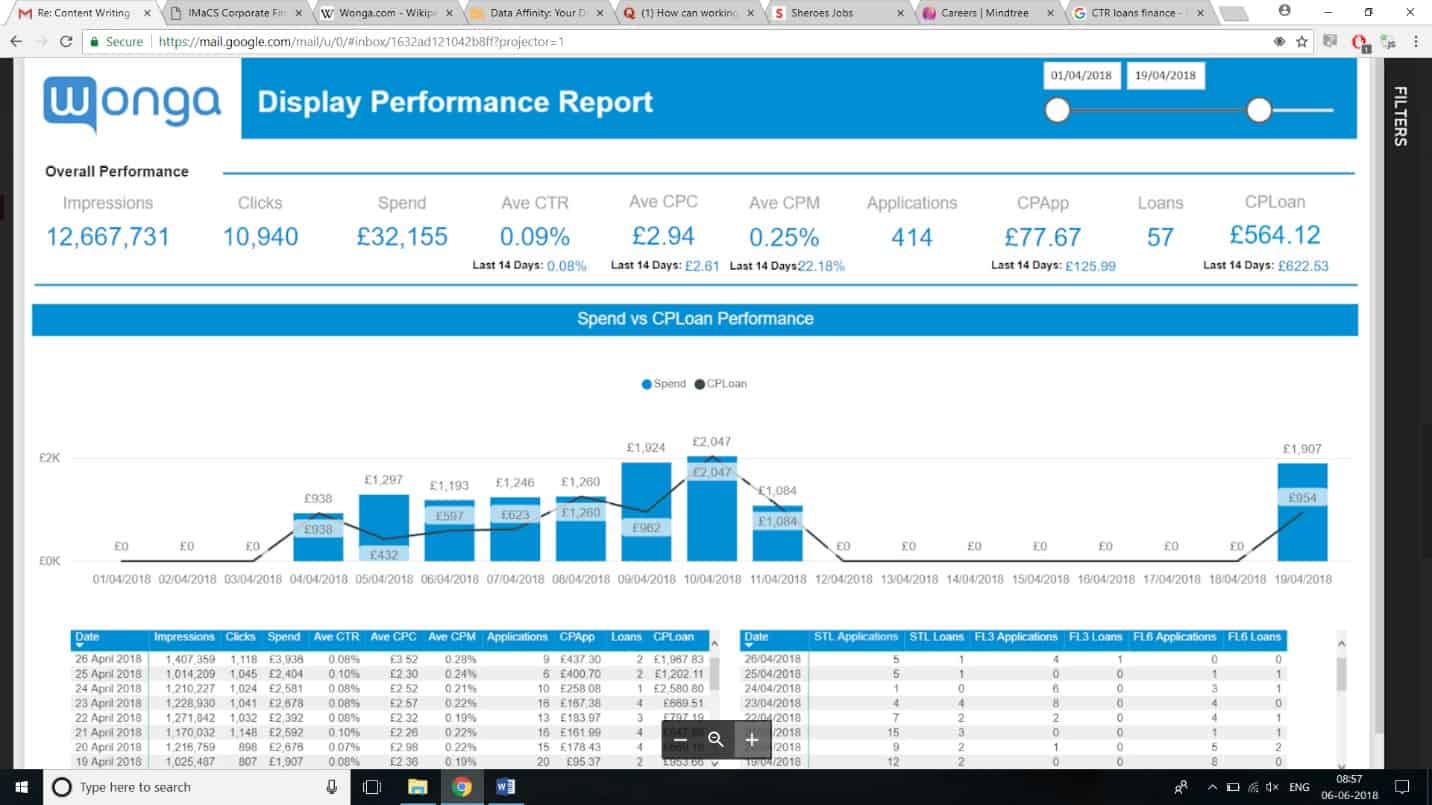Click the left date range slider handle
This screenshot has height=805, width=1432.
1057,110
